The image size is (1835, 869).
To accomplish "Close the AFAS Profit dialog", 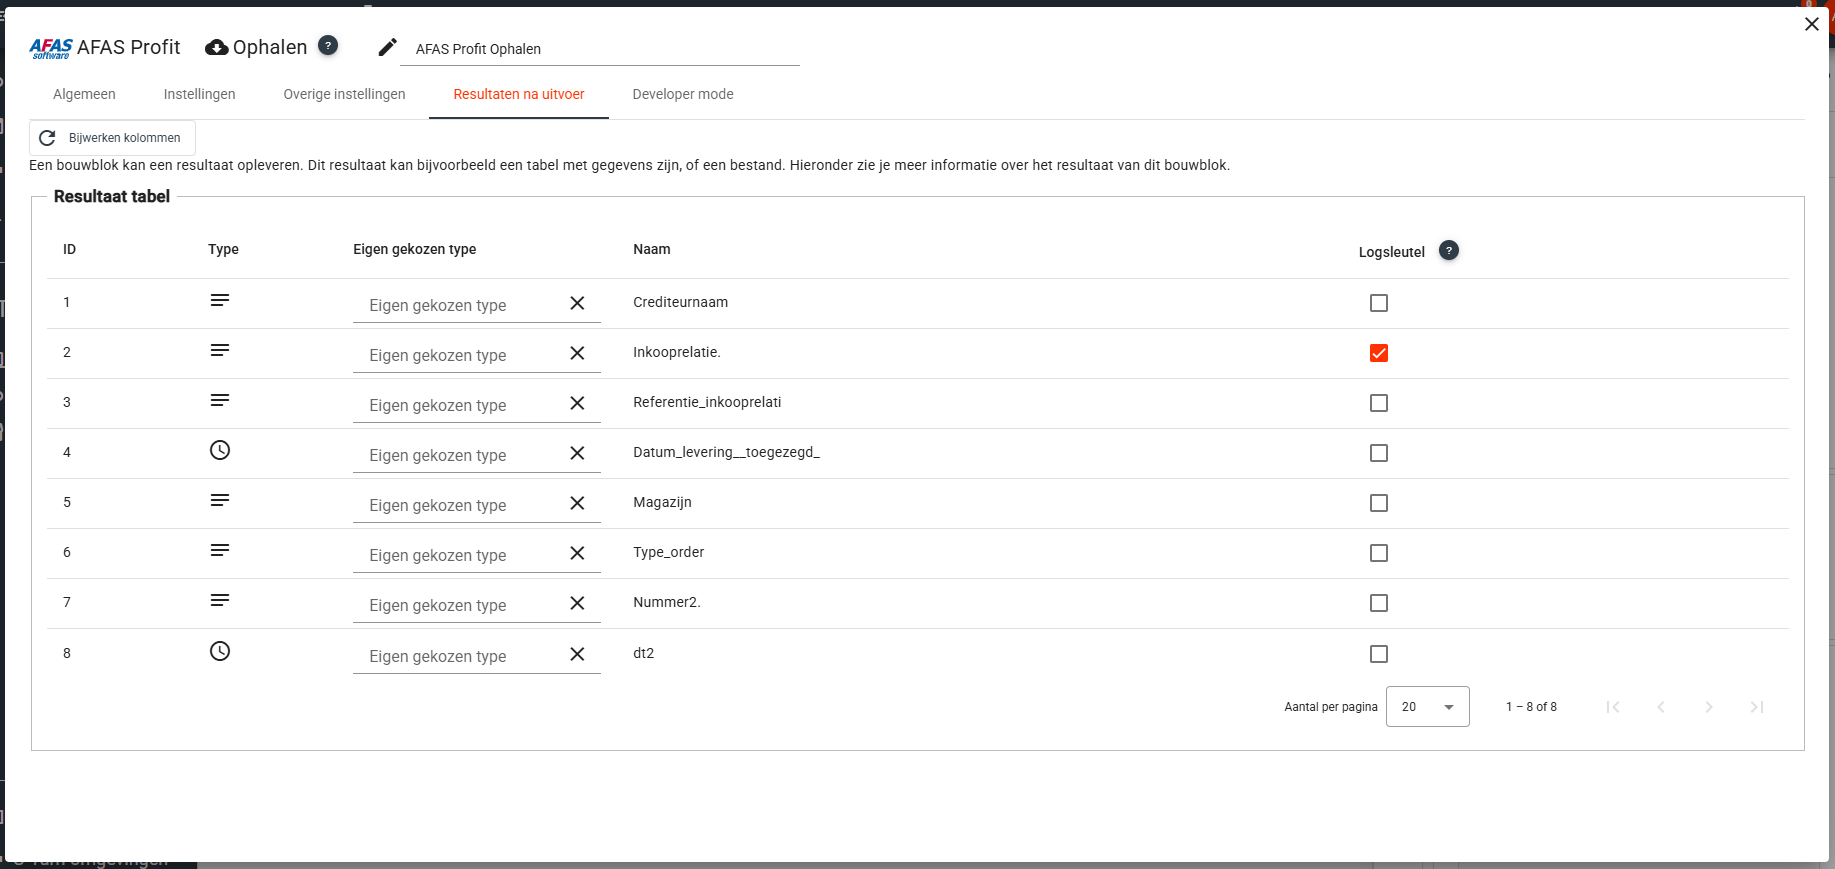I will 1811,24.
